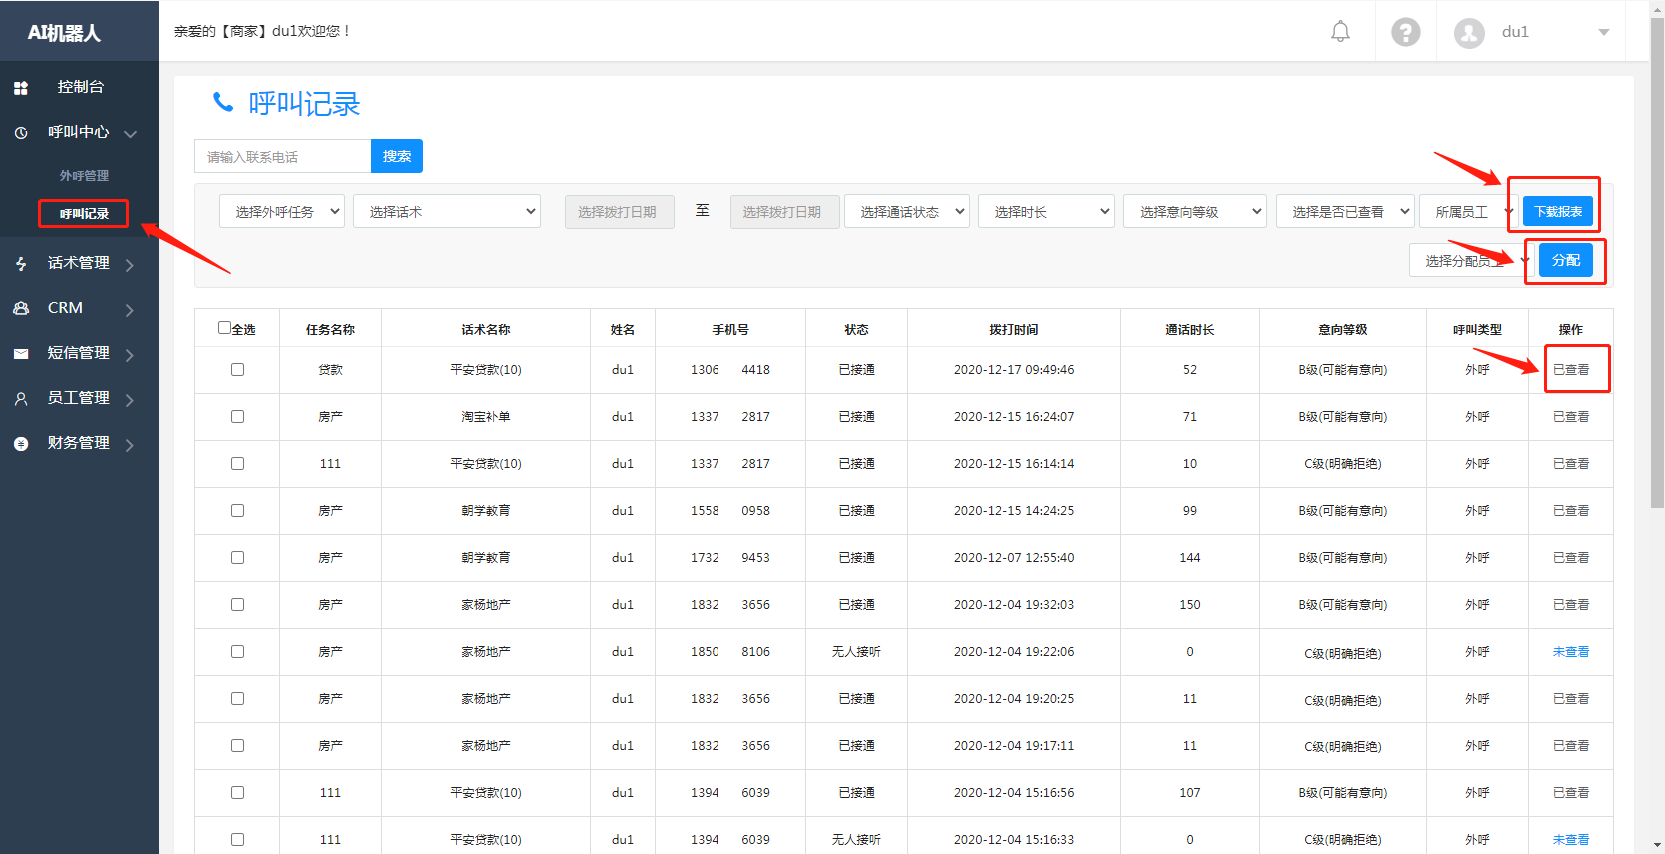Screen dimensions: 1665x854
Task: Open the notification bell icon
Action: pos(1340,32)
